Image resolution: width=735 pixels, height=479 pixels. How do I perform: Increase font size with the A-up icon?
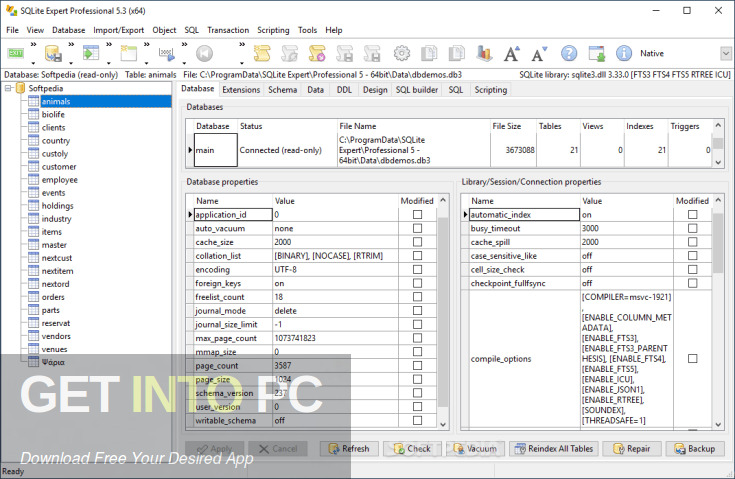click(x=512, y=53)
